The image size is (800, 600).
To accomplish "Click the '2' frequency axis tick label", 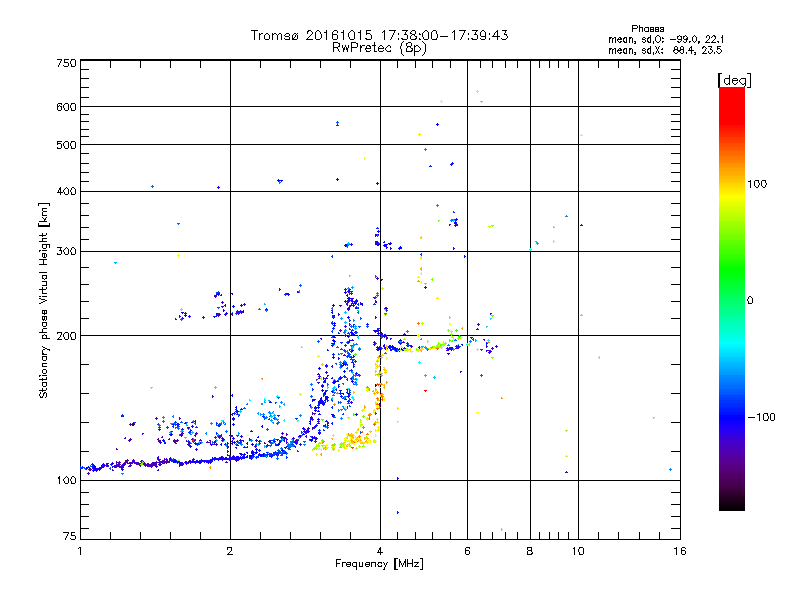I will coord(230,551).
